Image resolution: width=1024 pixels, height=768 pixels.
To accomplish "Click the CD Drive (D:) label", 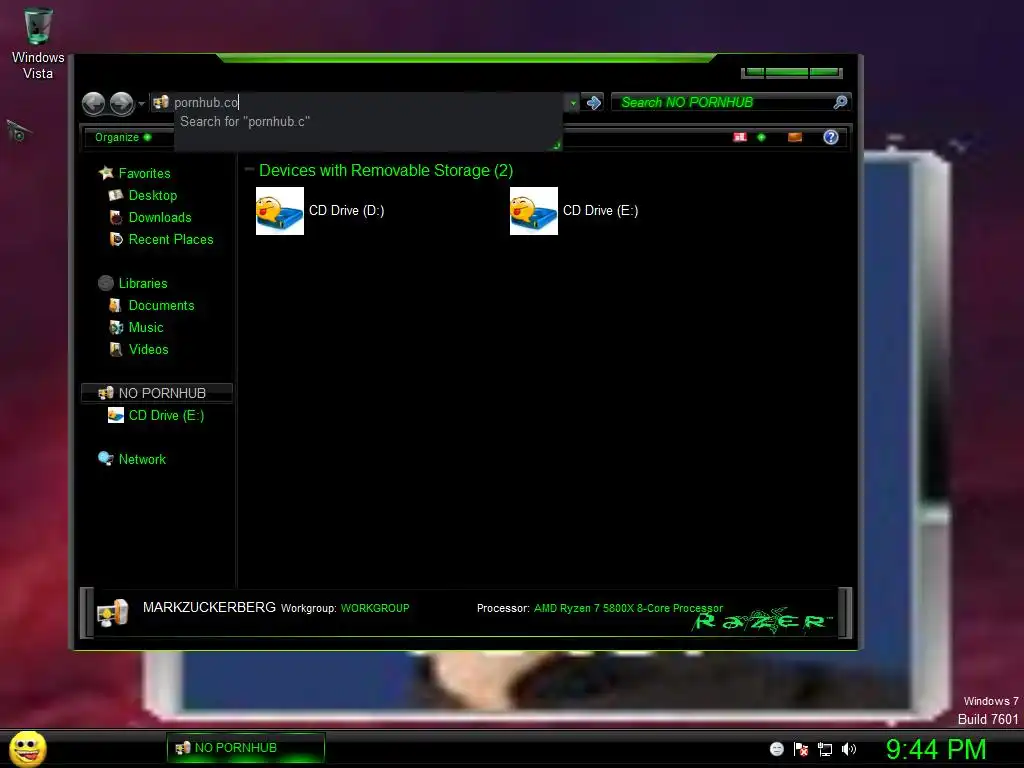I will 347,210.
